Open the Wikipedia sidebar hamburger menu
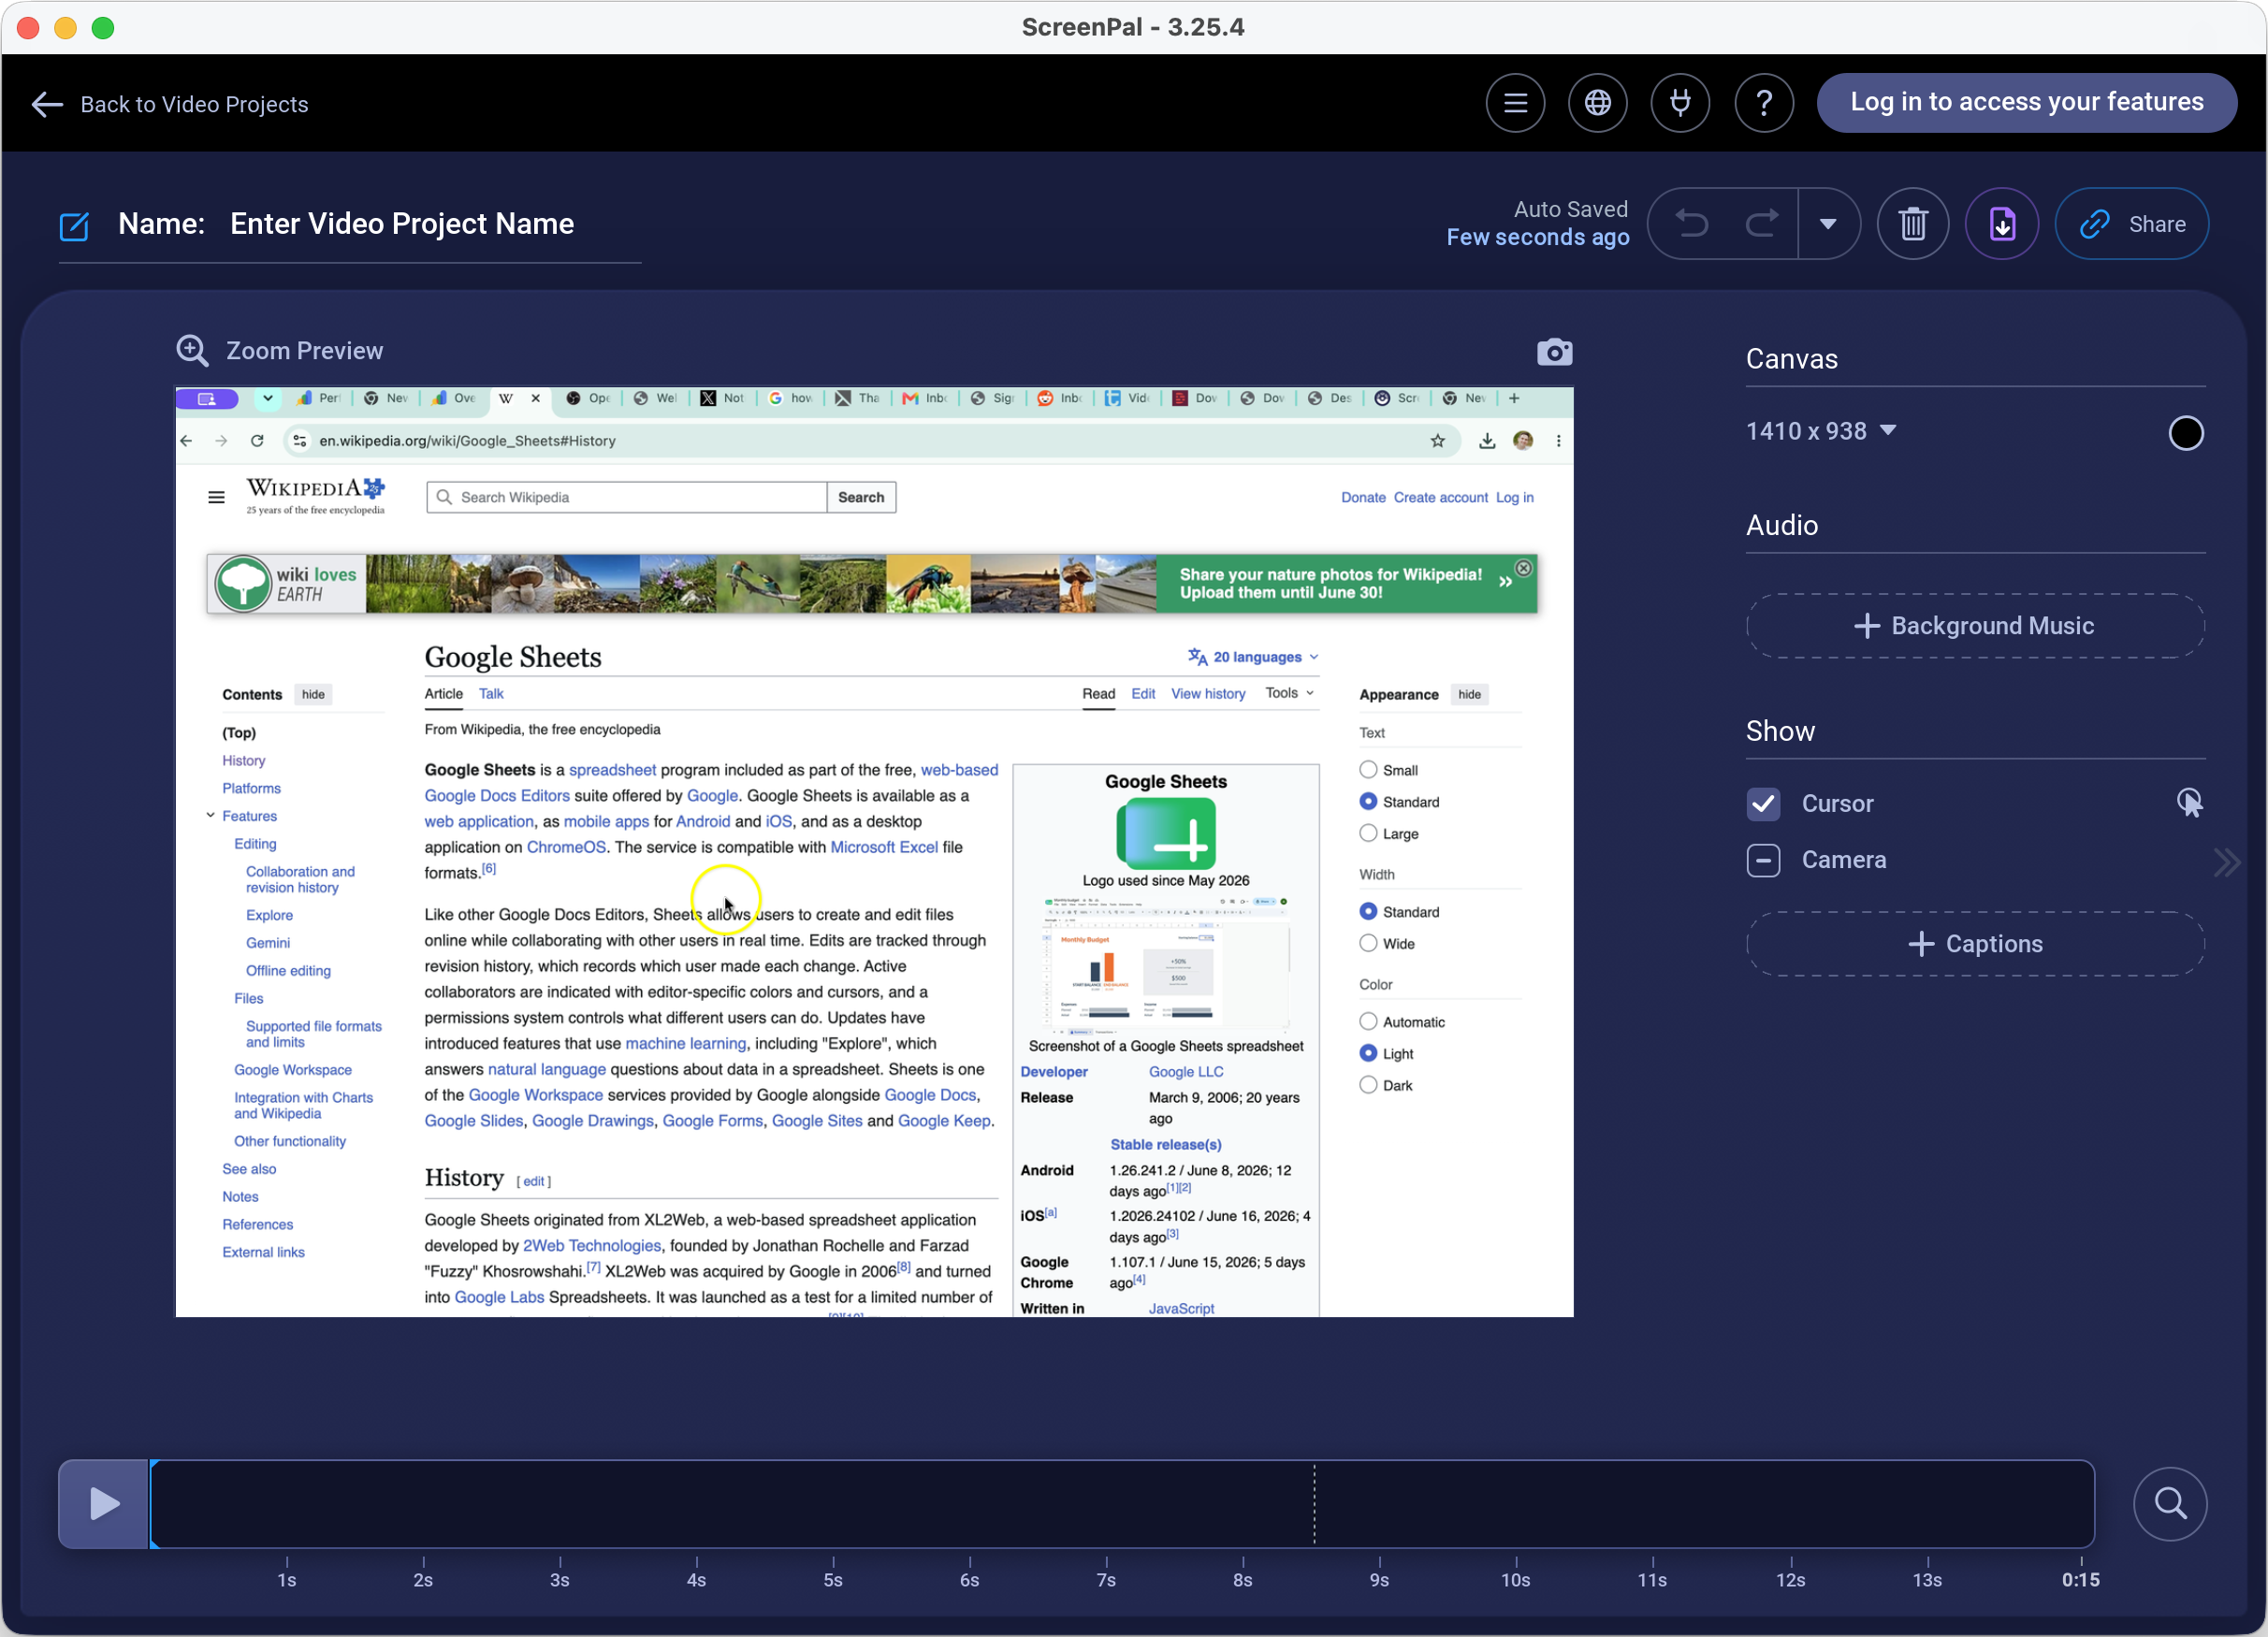The image size is (2268, 1637). point(216,497)
